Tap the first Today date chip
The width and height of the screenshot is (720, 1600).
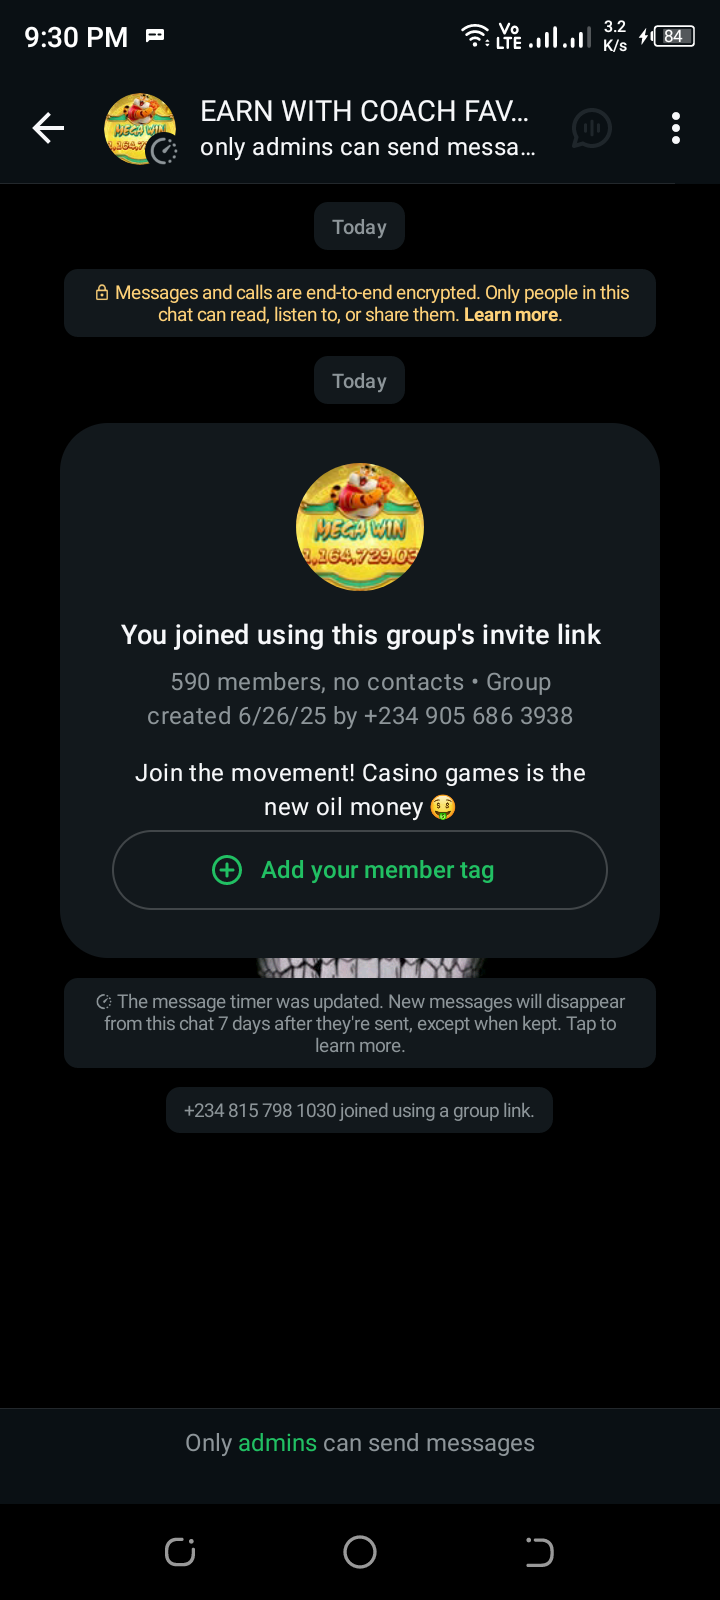[x=359, y=227]
